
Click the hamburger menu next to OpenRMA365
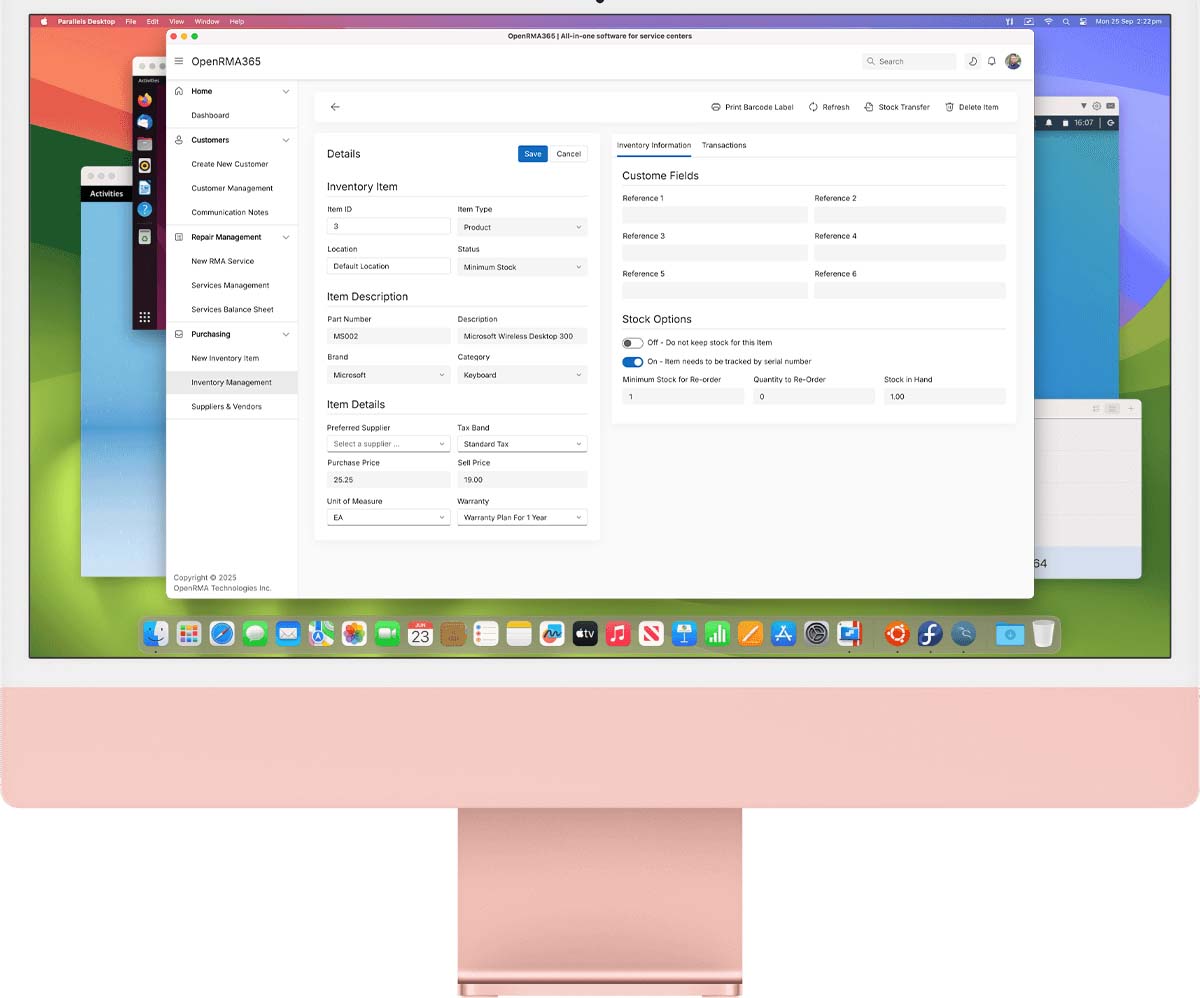(x=178, y=60)
